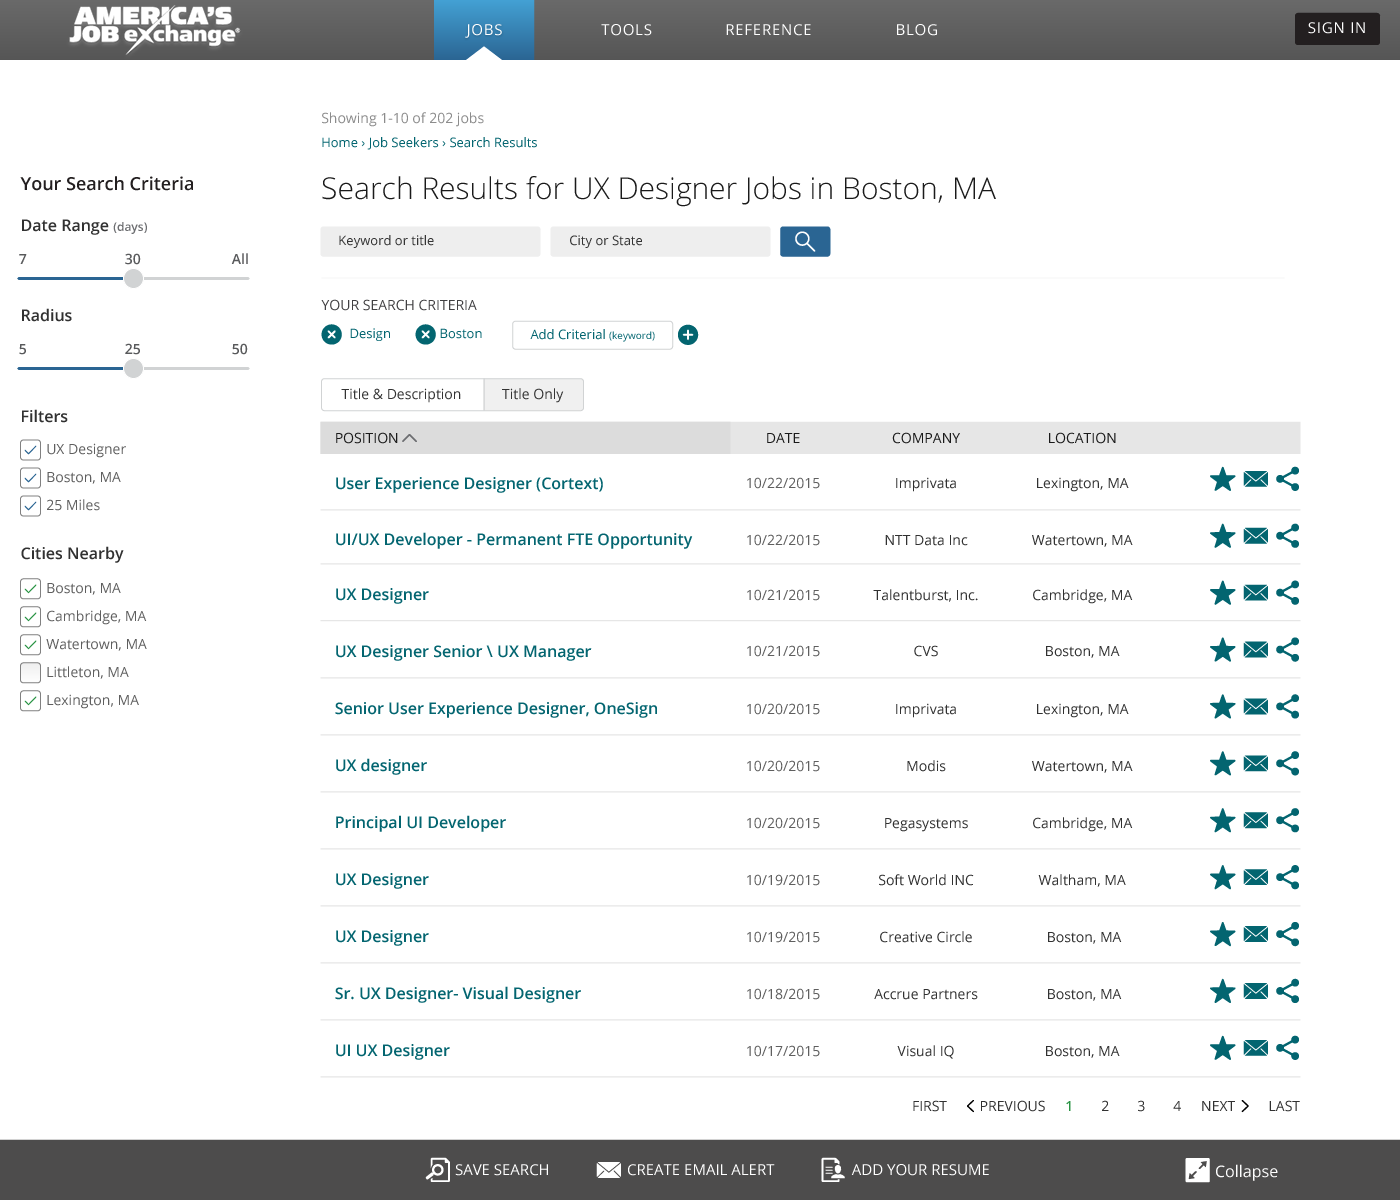The width and height of the screenshot is (1400, 1200).
Task: Toggle Boston, MA under Cities Nearby
Action: (31, 589)
